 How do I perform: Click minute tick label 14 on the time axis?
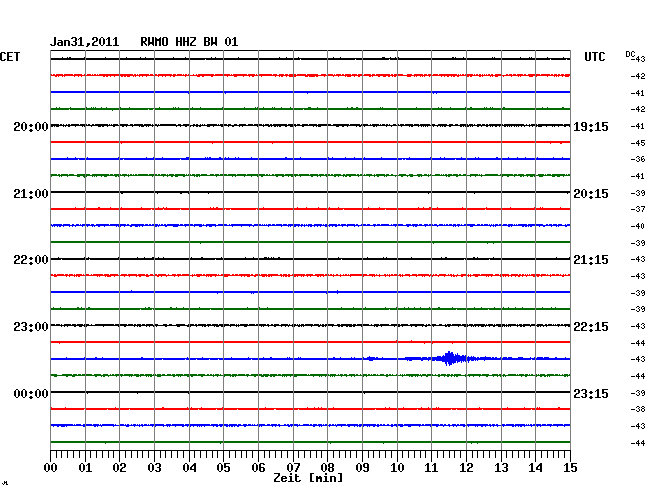[535, 468]
